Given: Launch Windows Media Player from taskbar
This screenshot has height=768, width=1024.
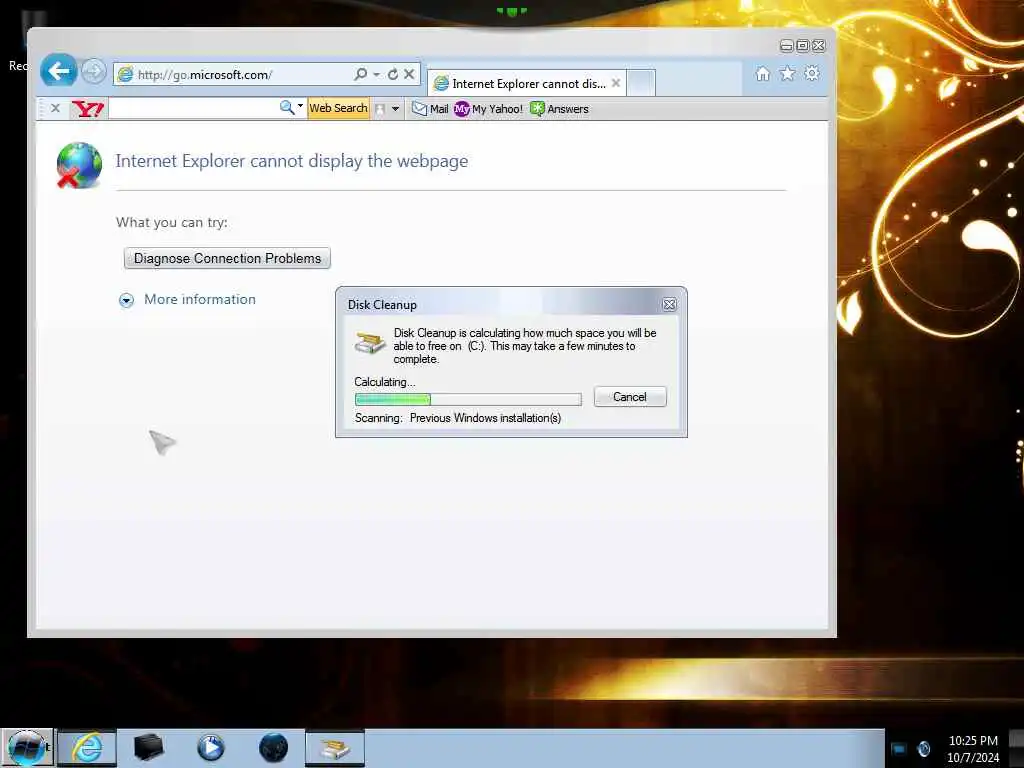Looking at the screenshot, I should [210, 748].
